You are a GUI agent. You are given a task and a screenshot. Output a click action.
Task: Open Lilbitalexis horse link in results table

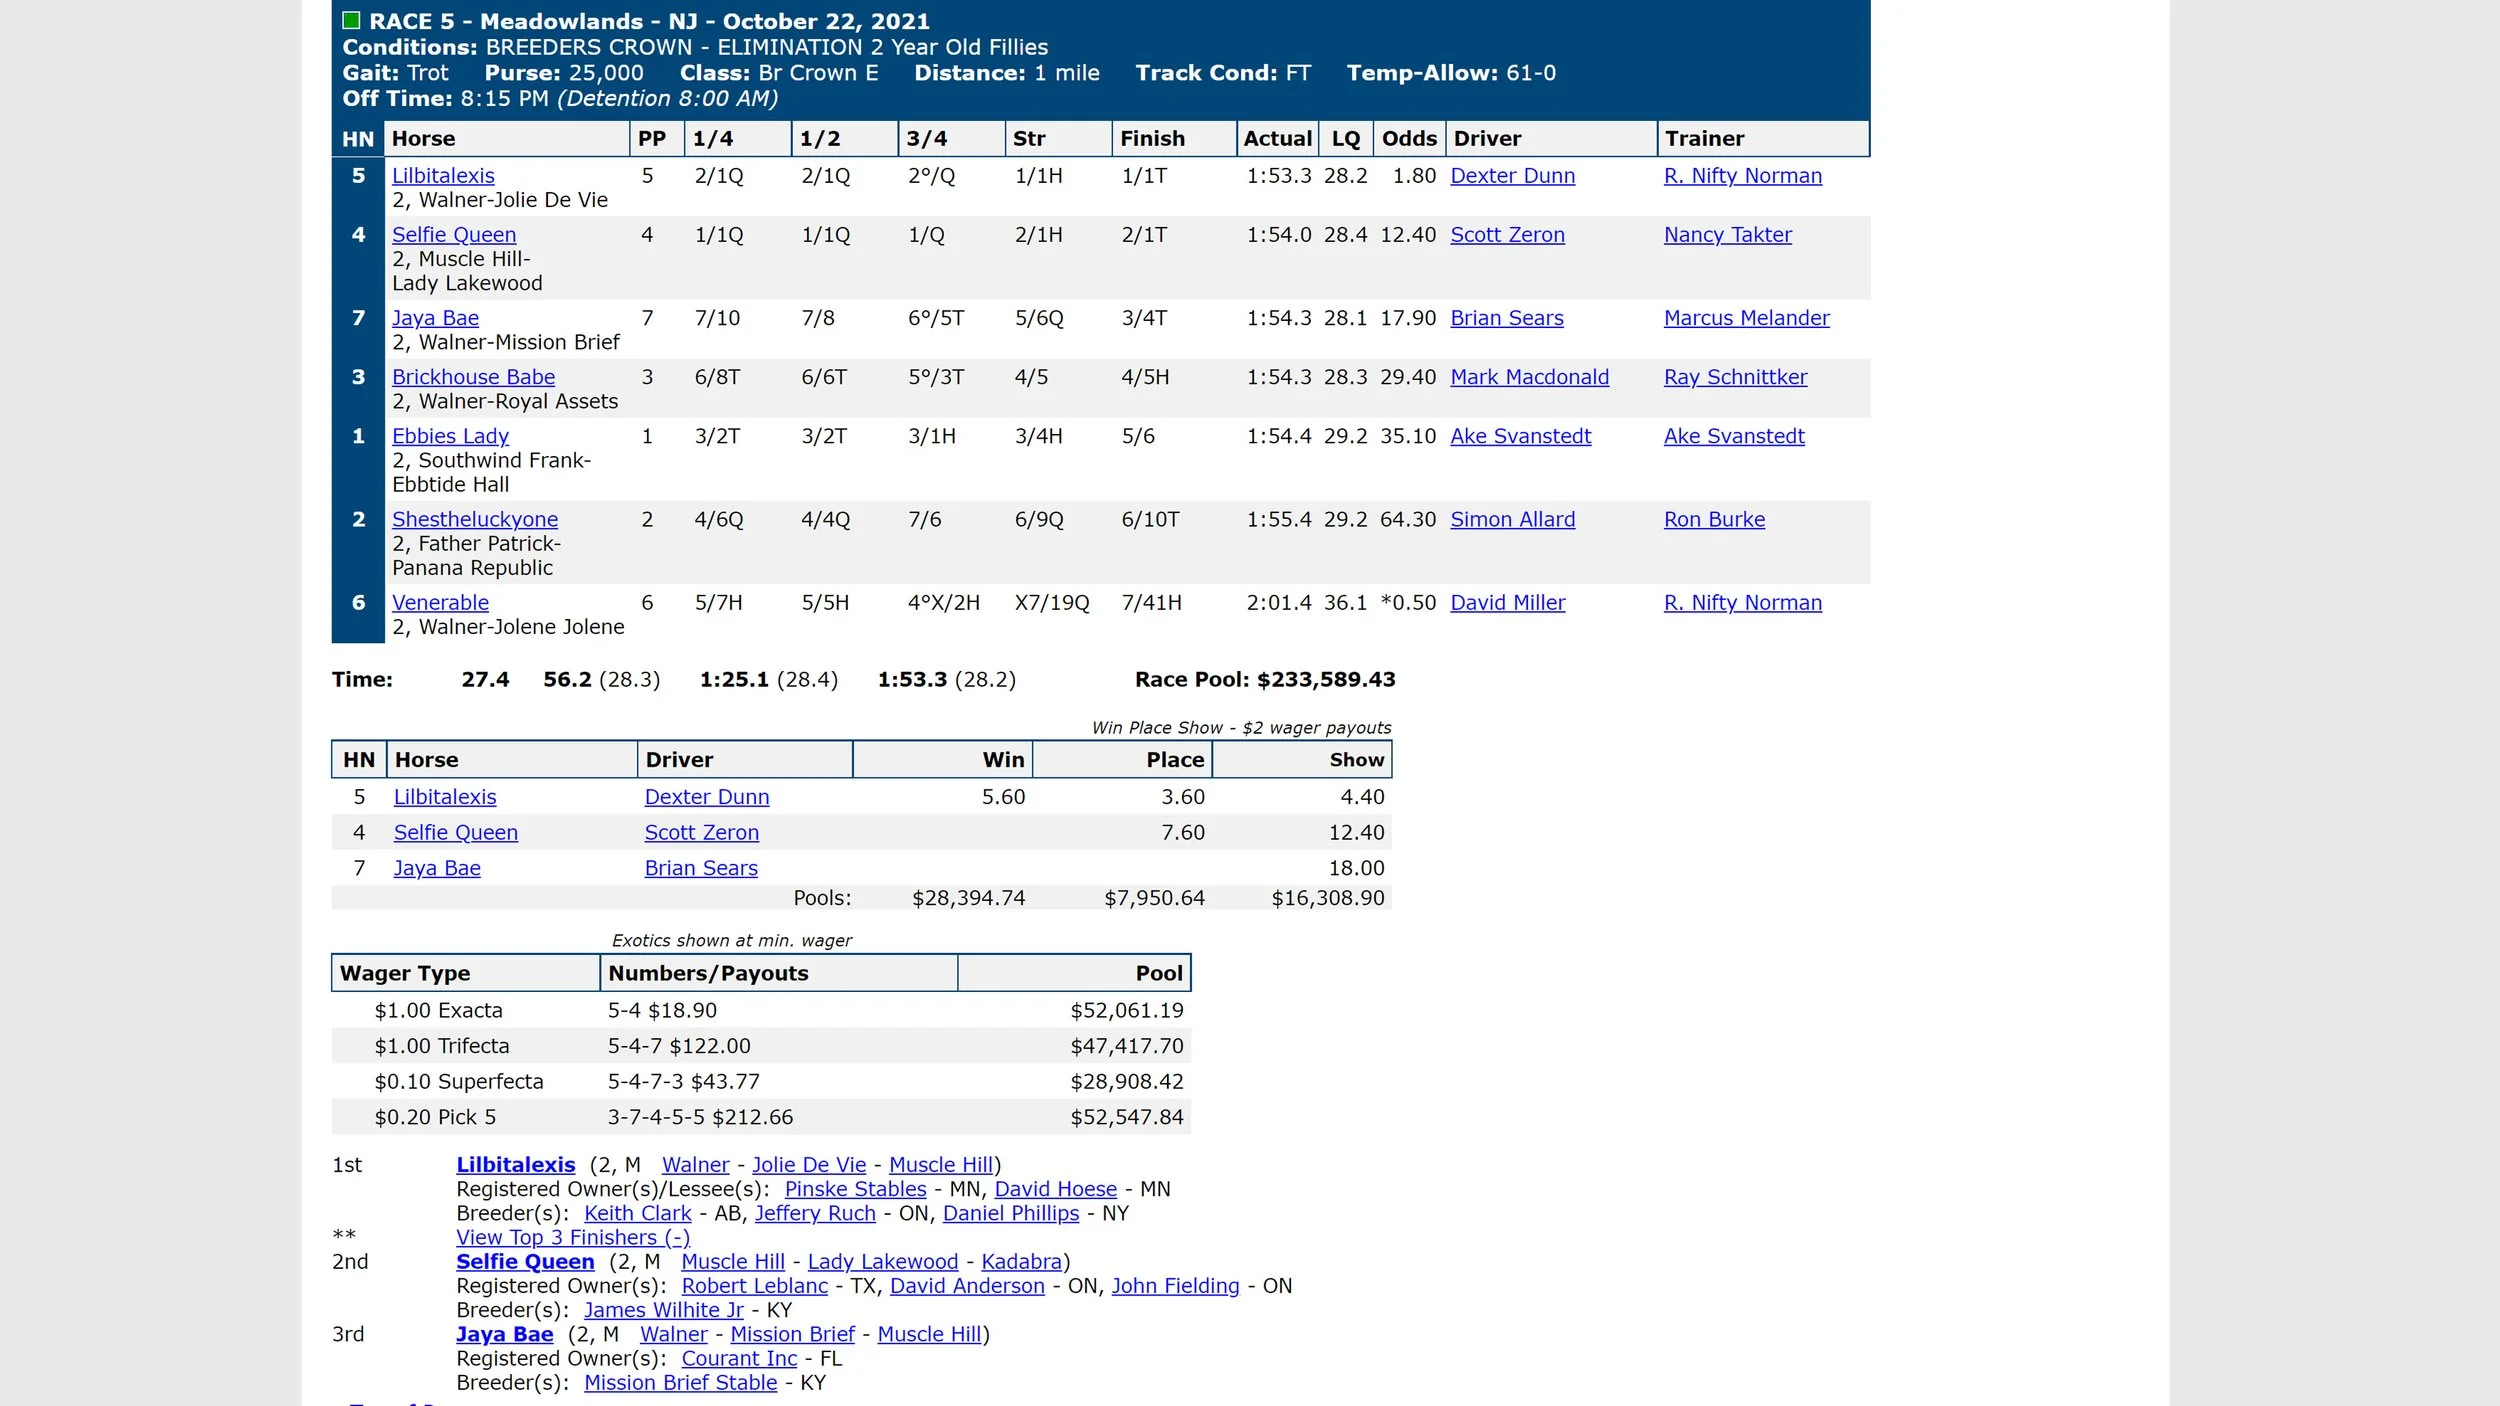[x=443, y=176]
